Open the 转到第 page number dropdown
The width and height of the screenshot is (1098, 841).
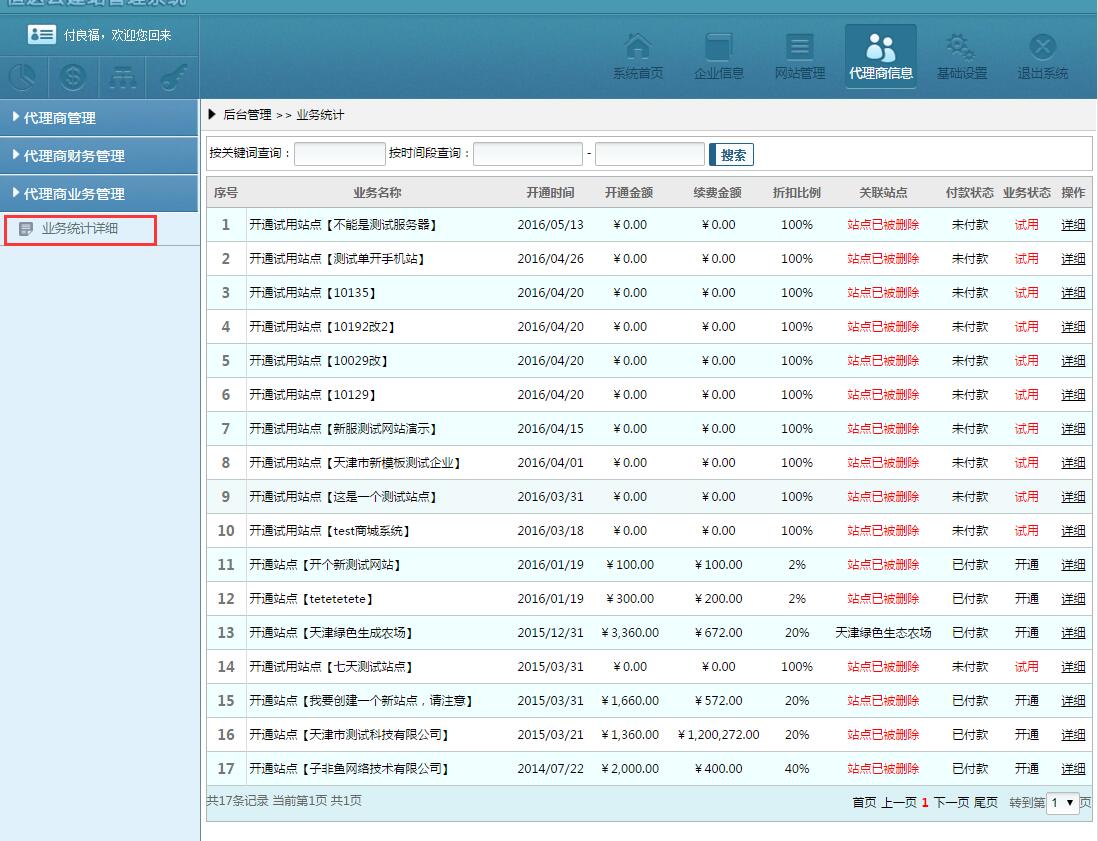pyautogui.click(x=1062, y=802)
